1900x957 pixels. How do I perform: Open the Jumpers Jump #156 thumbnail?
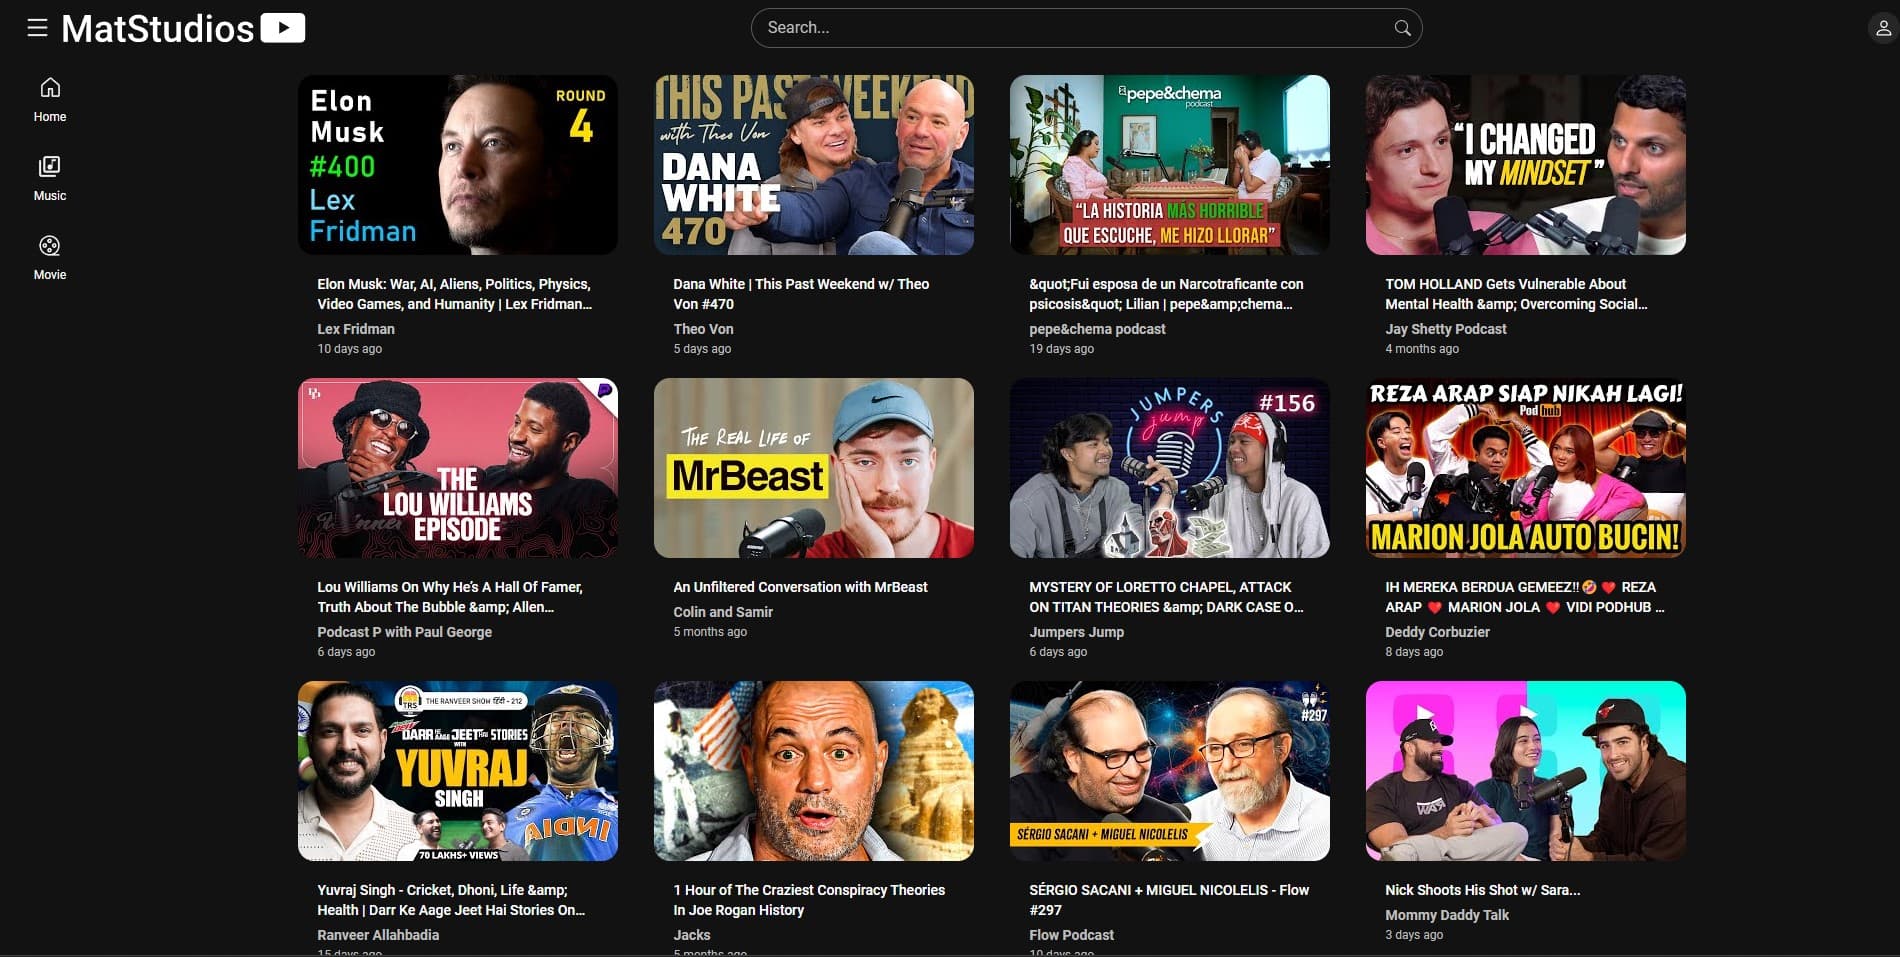[1170, 468]
